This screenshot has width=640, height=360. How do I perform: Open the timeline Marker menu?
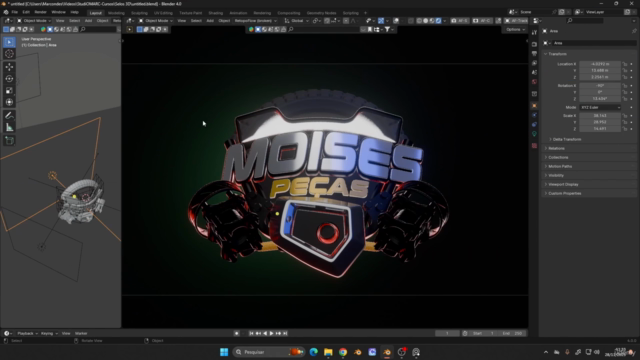[x=81, y=333]
